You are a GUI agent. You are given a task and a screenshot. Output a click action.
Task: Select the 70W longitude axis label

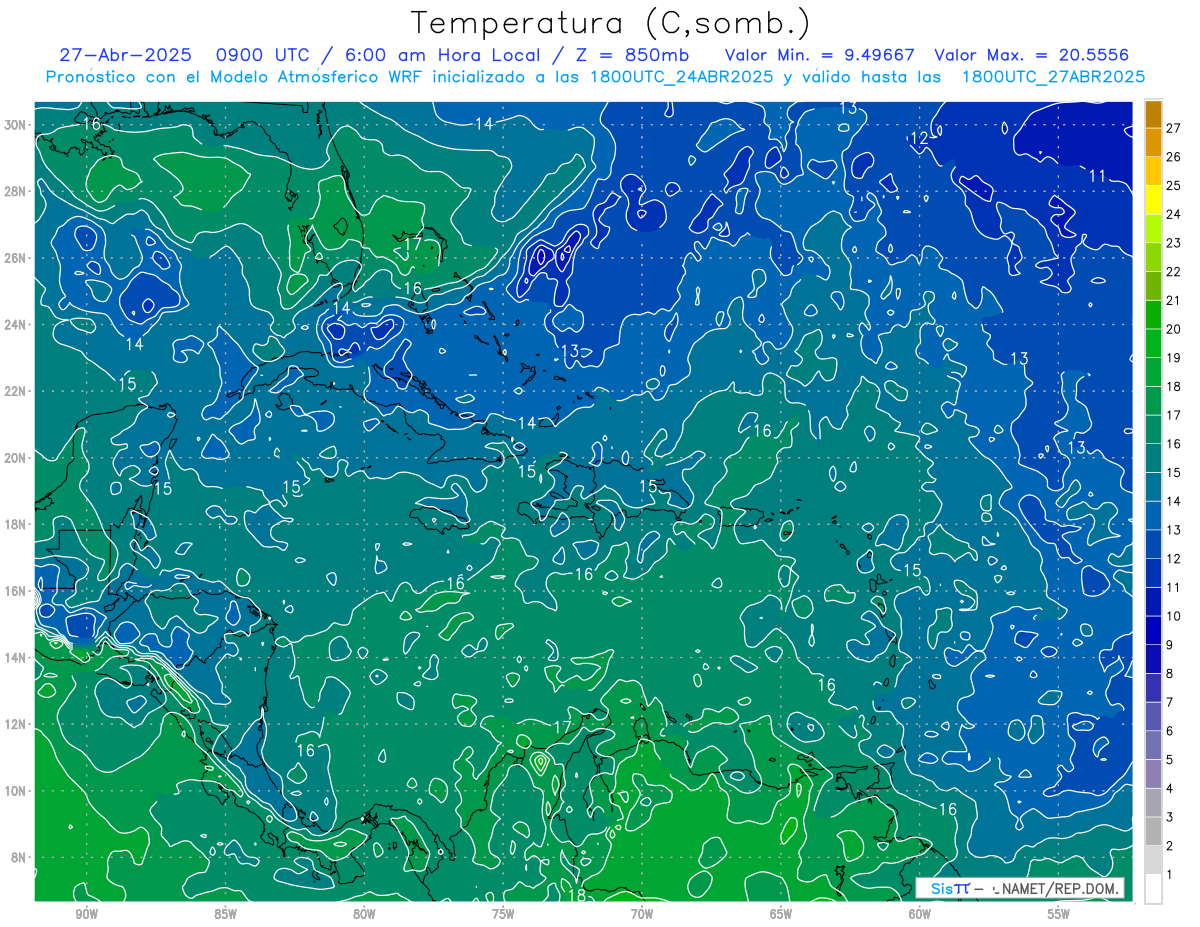coord(642,914)
